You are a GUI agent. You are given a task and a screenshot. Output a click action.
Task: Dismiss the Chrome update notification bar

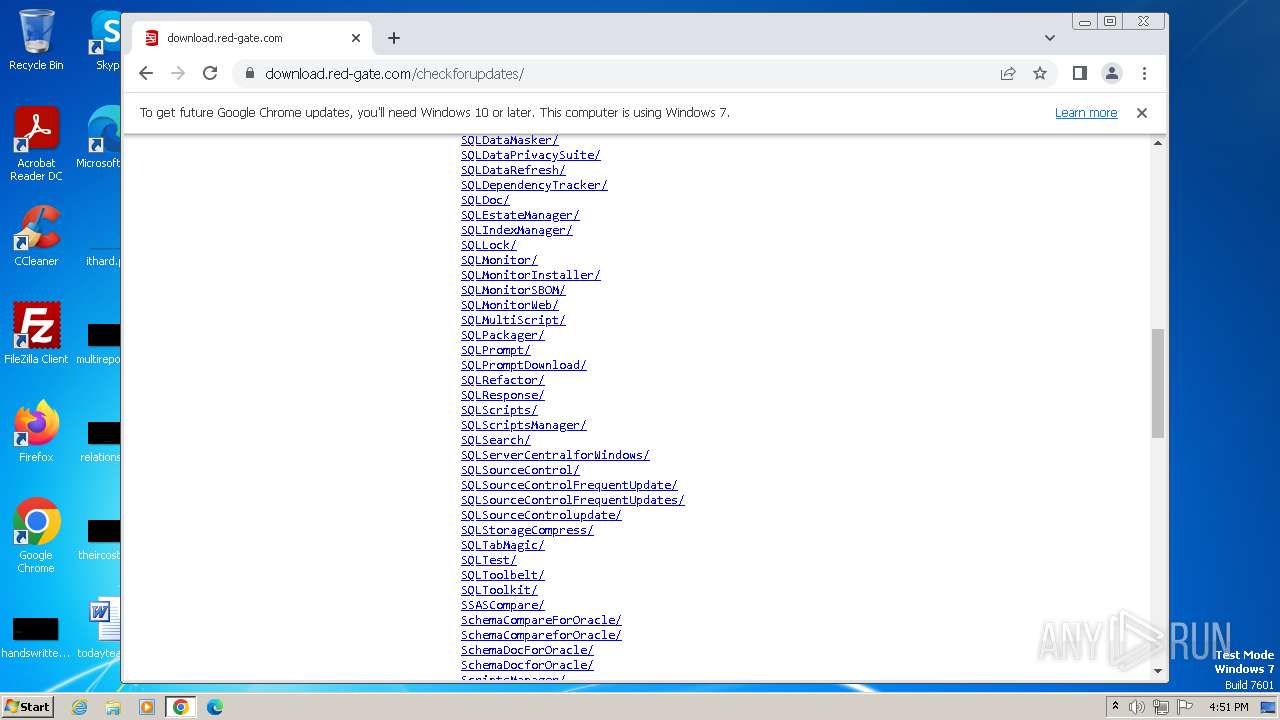point(1142,113)
